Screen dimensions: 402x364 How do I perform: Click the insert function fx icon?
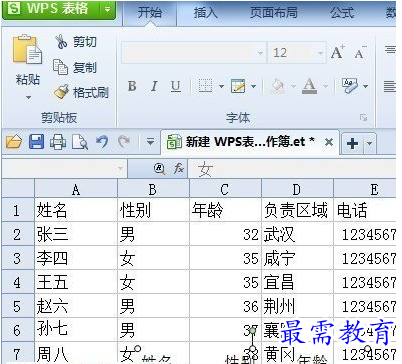(x=179, y=169)
